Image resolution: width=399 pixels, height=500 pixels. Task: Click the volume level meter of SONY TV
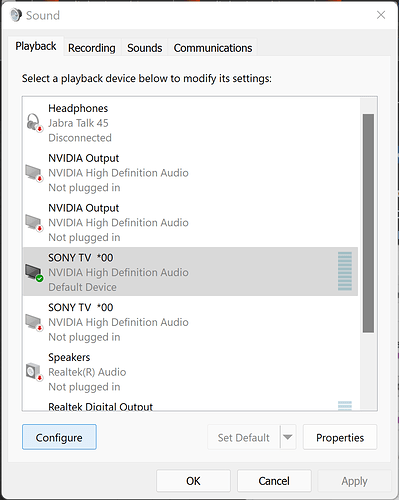tap(345, 271)
